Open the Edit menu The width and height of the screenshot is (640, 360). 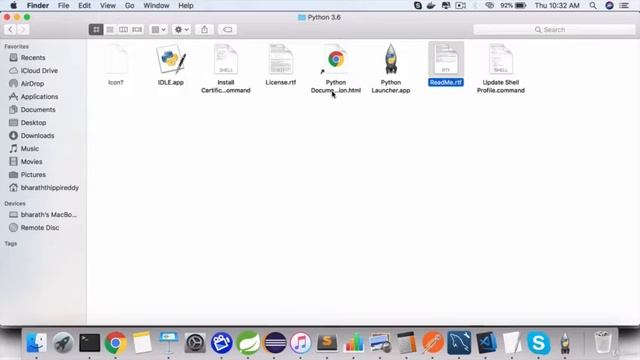click(84, 6)
